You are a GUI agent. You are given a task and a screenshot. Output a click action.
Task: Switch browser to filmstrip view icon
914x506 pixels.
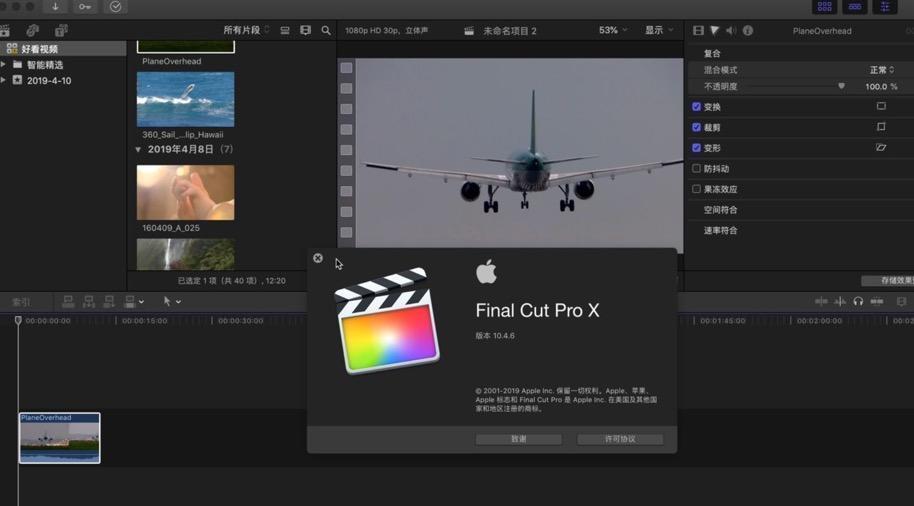(x=305, y=30)
